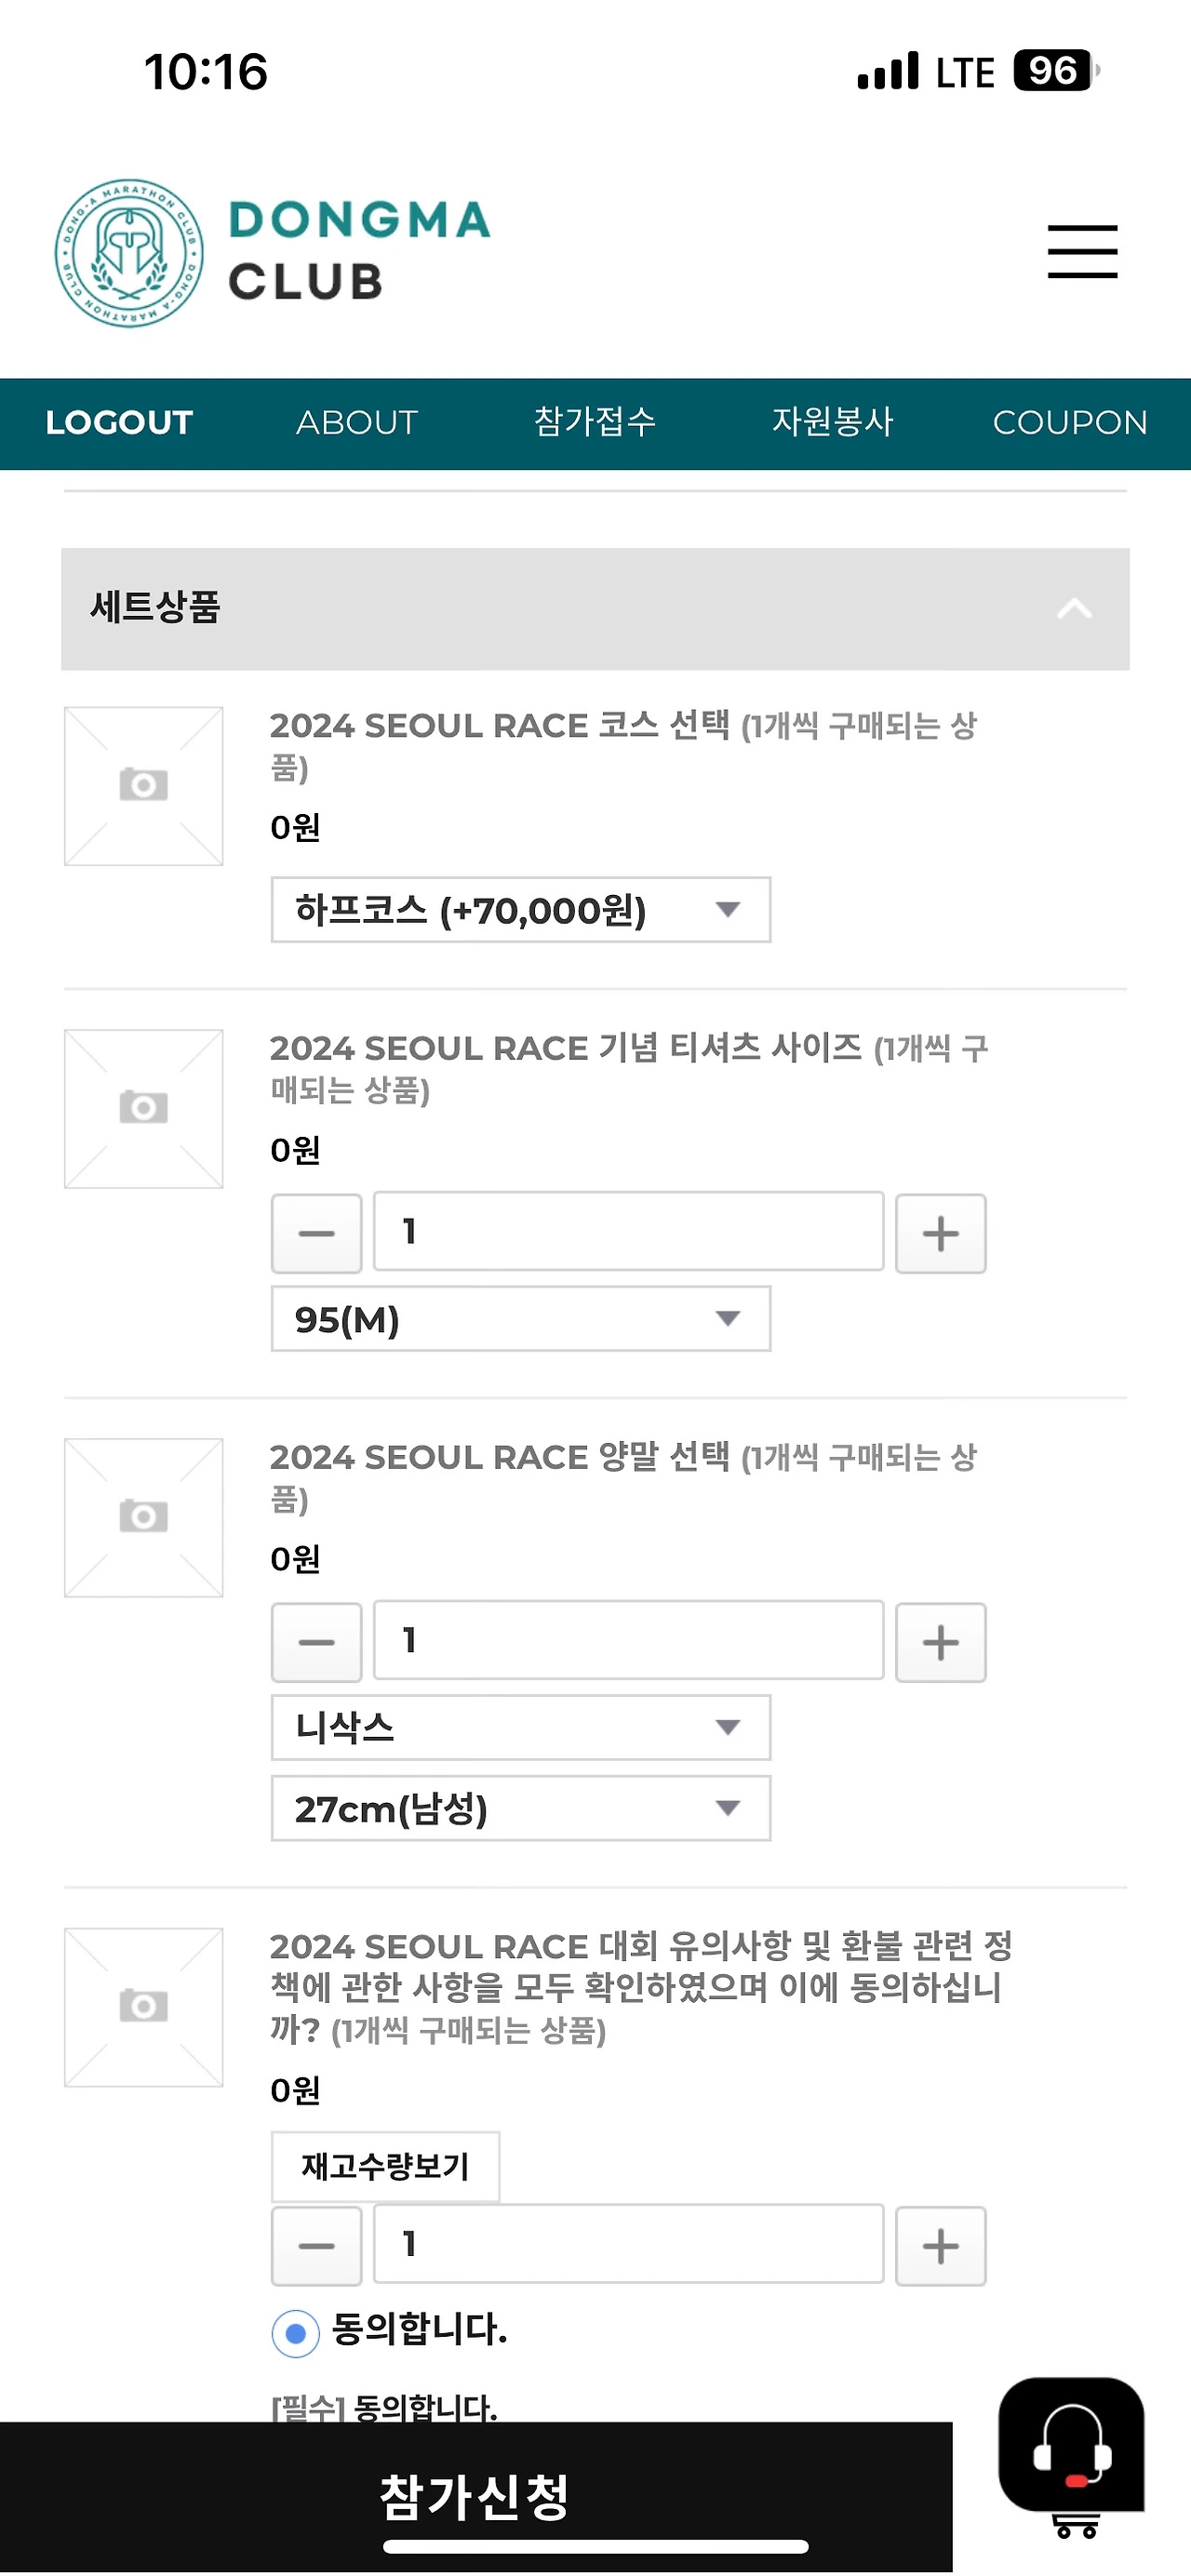1191x2576 pixels.
Task: Increase the T-shirt quantity with plus
Action: [x=940, y=1233]
